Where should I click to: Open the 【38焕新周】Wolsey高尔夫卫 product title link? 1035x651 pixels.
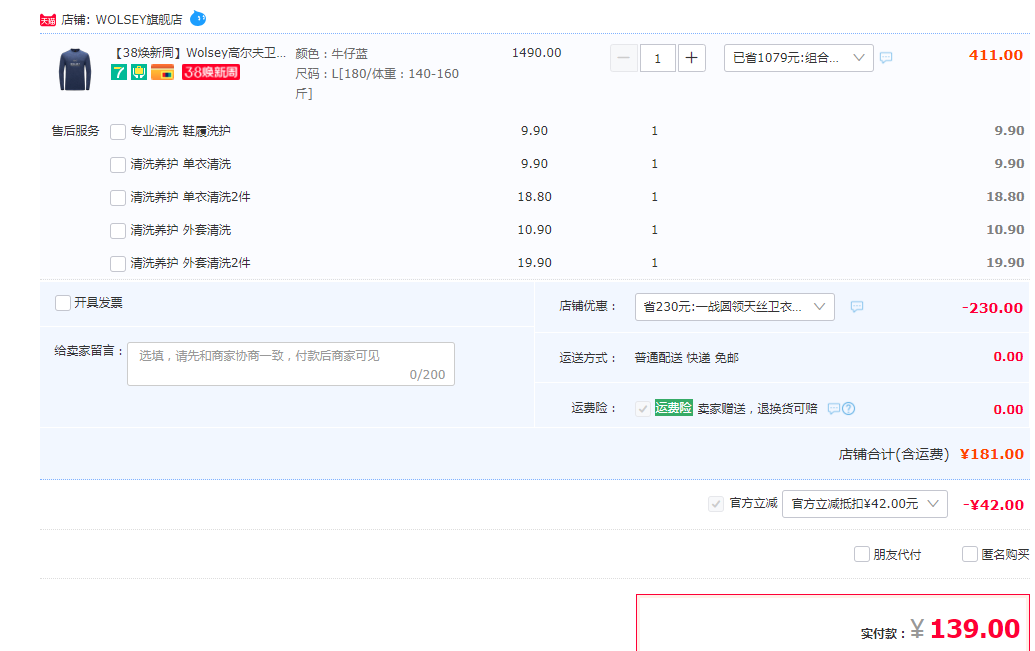coord(200,53)
